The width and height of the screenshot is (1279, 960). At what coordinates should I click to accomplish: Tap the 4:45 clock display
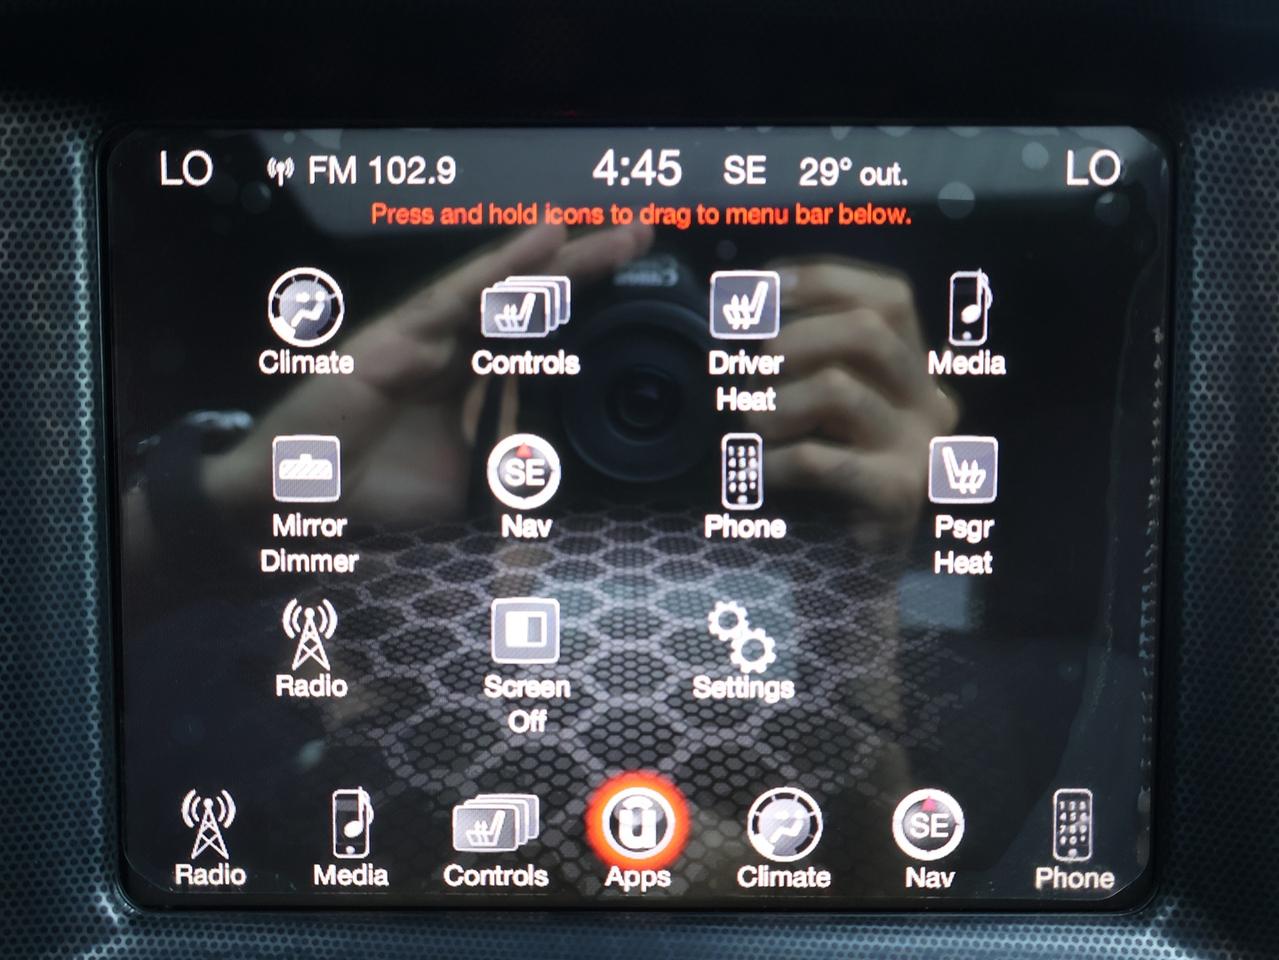pos(637,168)
